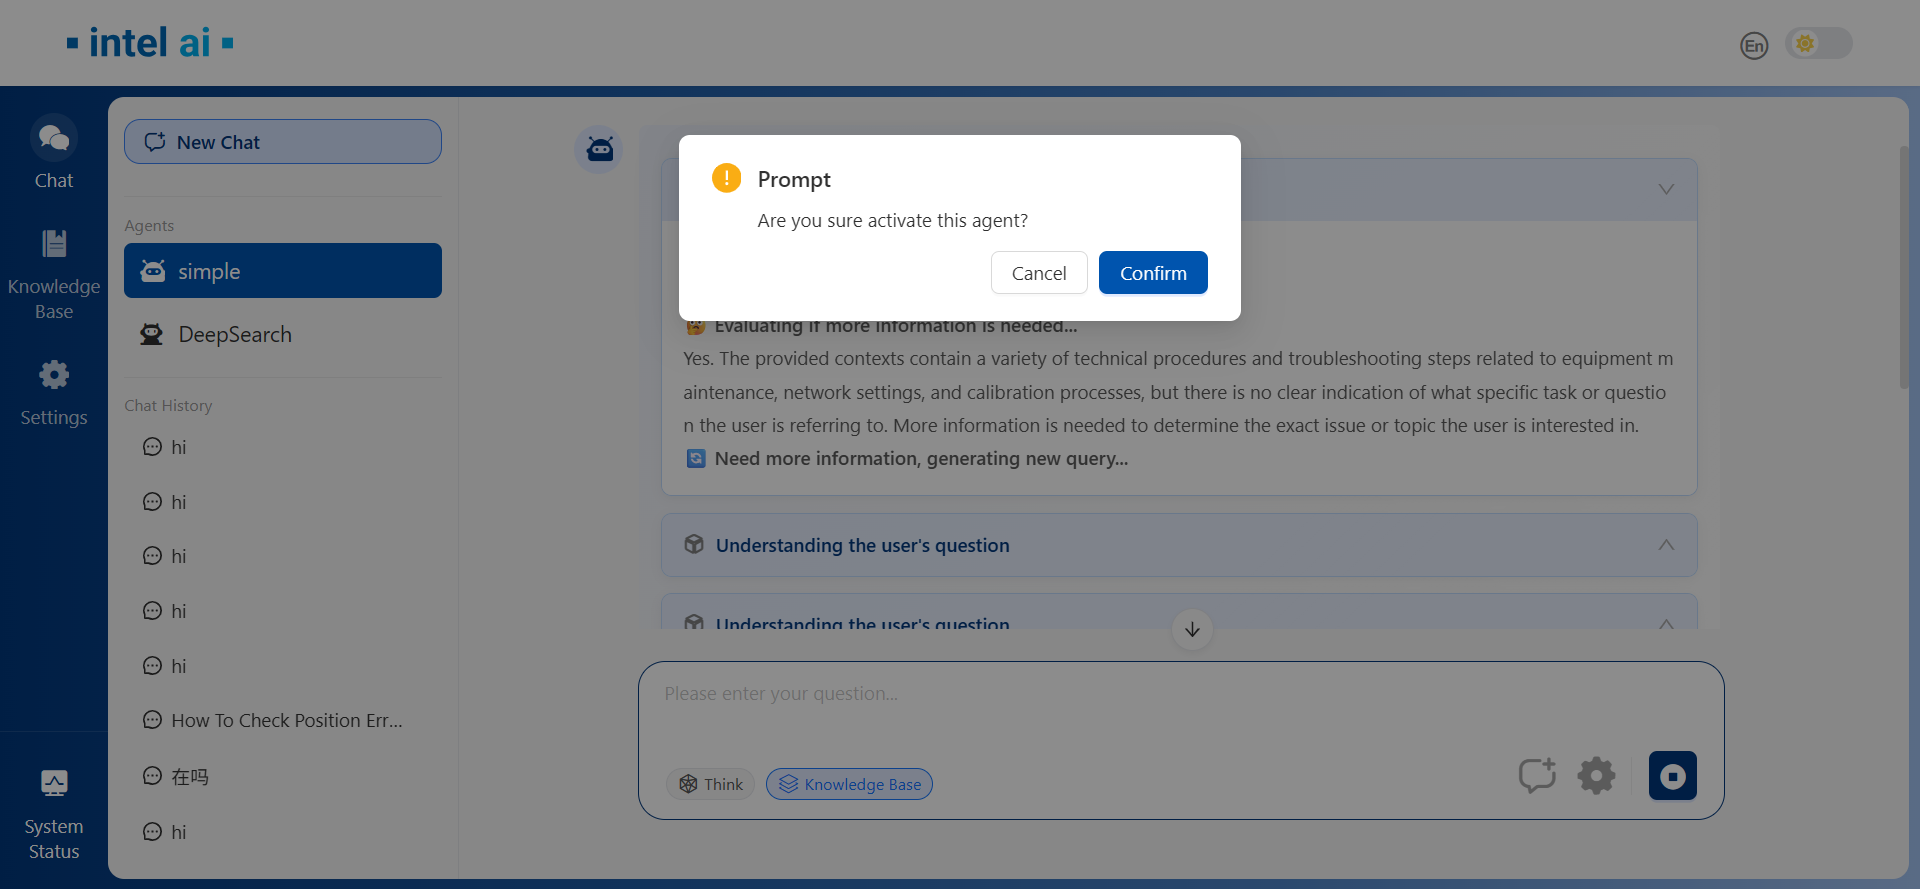Toggle the Knowledge Base option
Screen dimensions: 1920x889
coord(849,784)
